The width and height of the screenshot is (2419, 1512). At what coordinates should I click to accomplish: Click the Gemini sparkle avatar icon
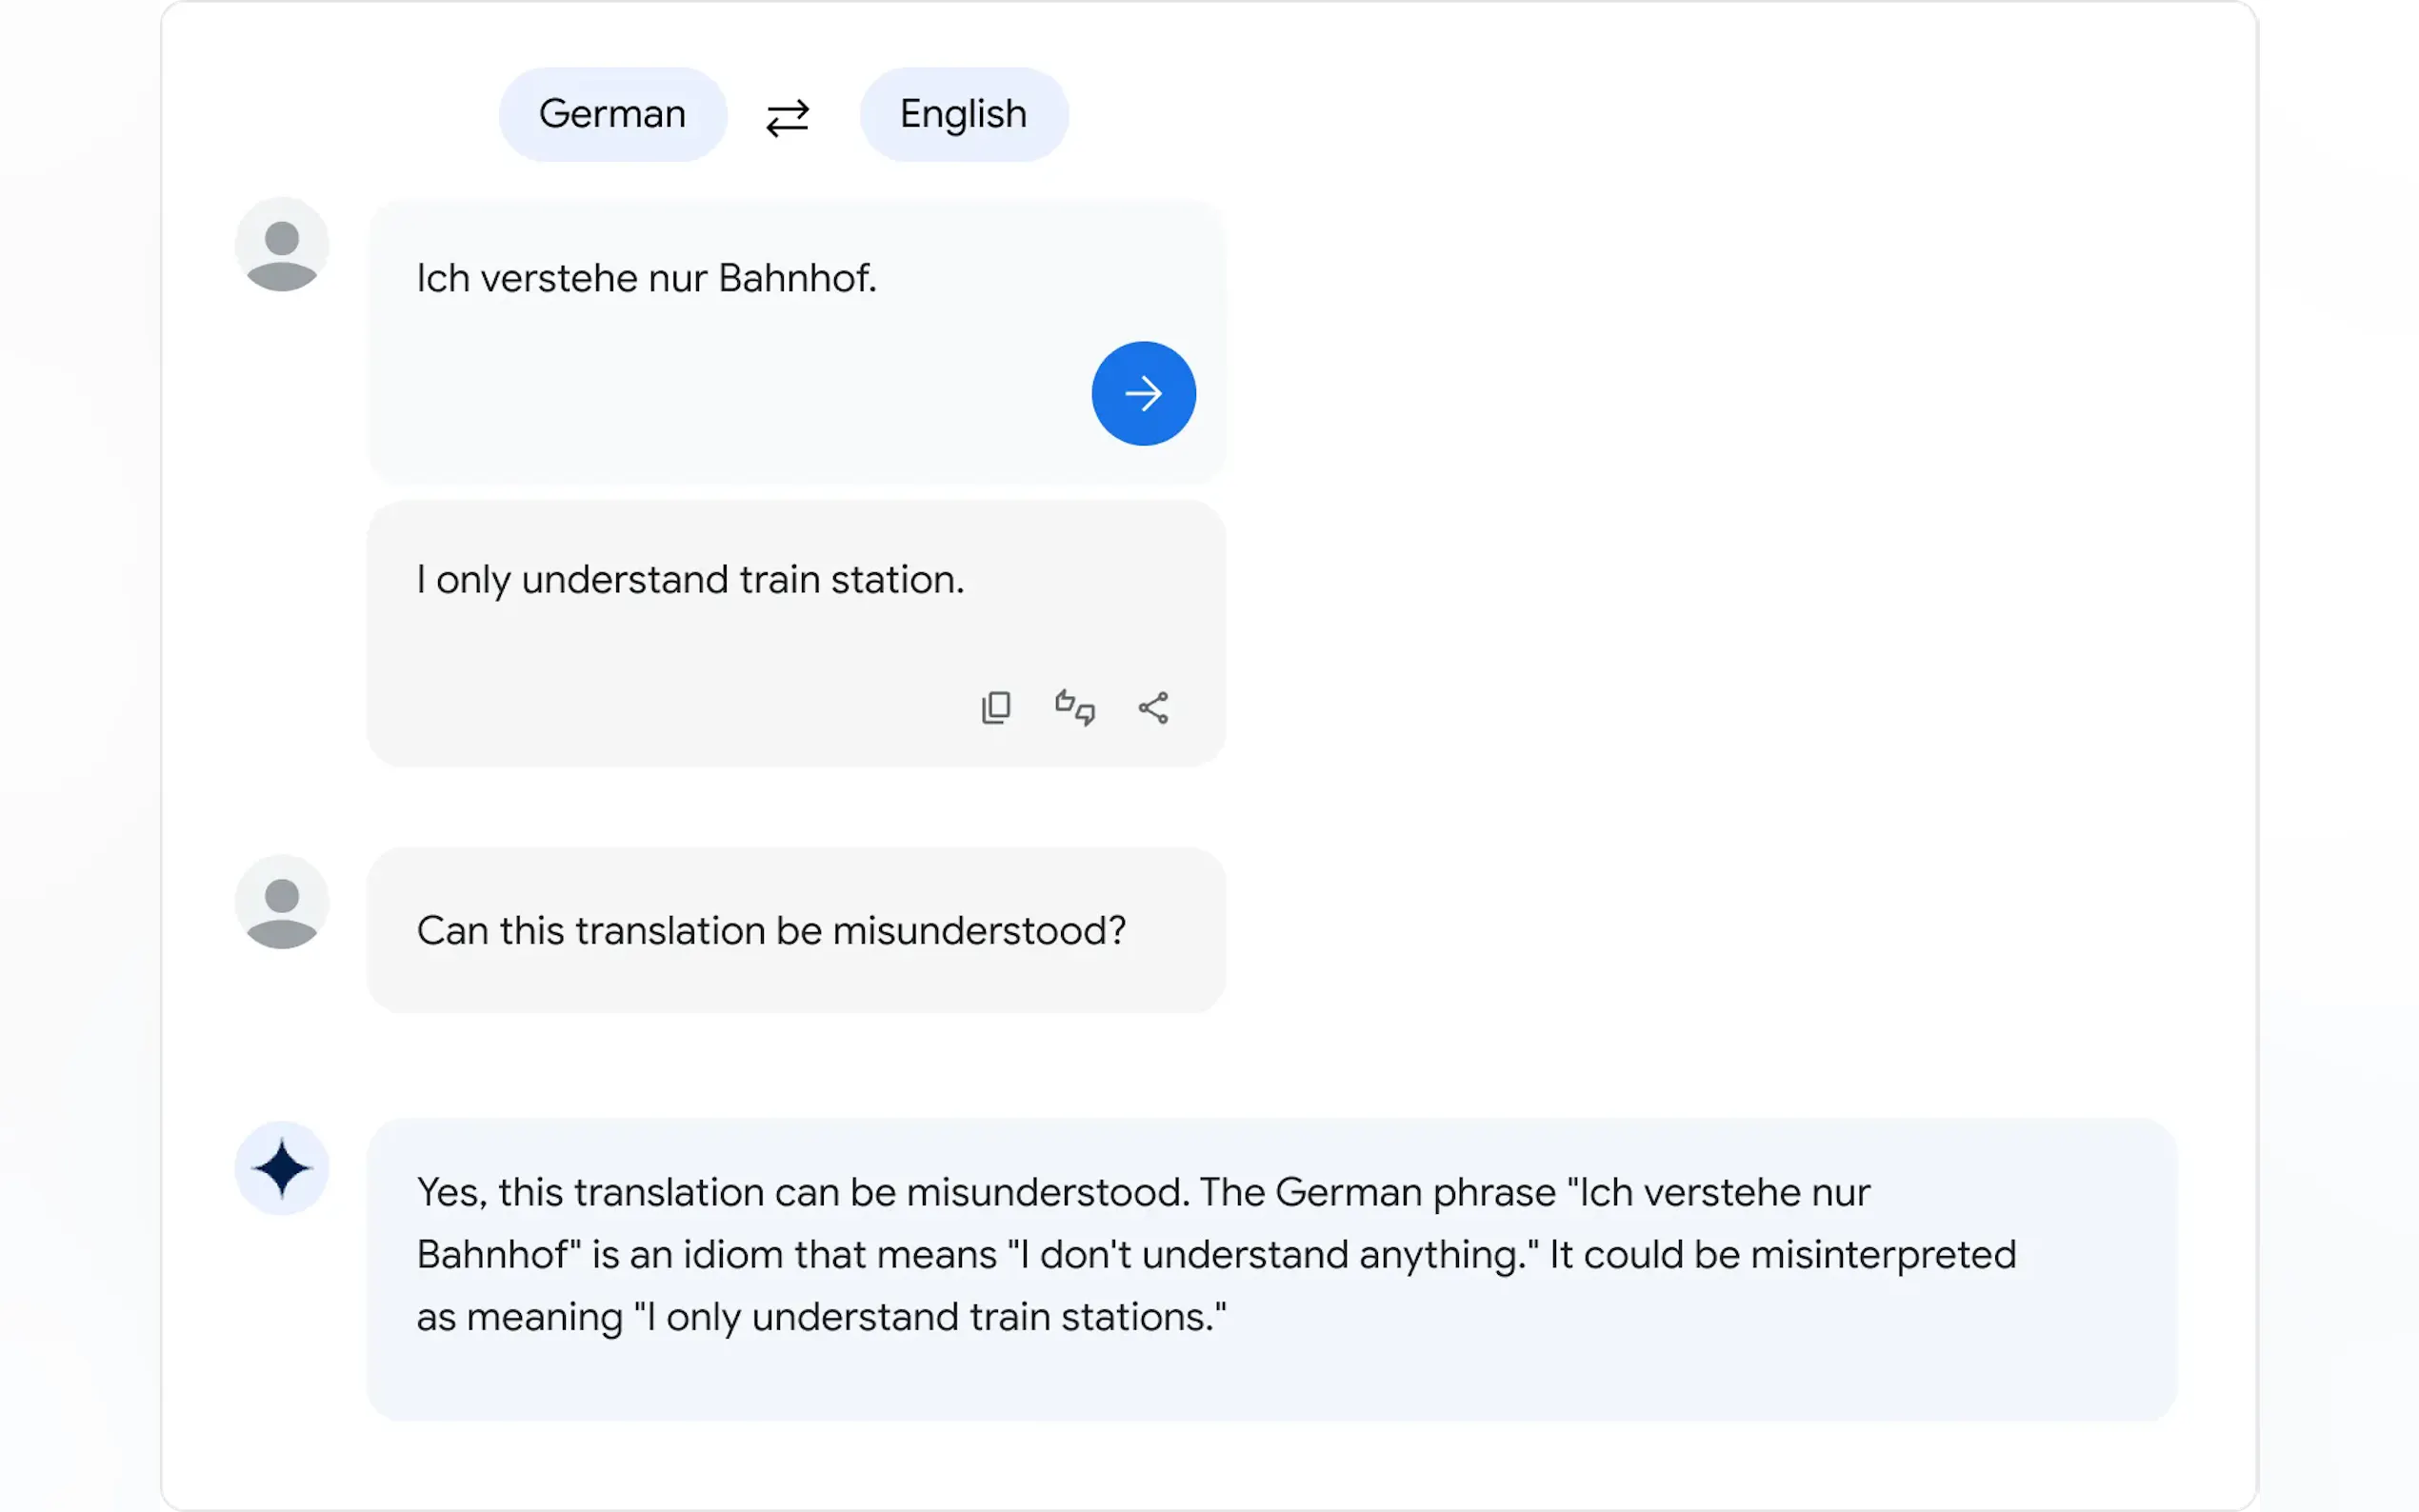click(282, 1168)
